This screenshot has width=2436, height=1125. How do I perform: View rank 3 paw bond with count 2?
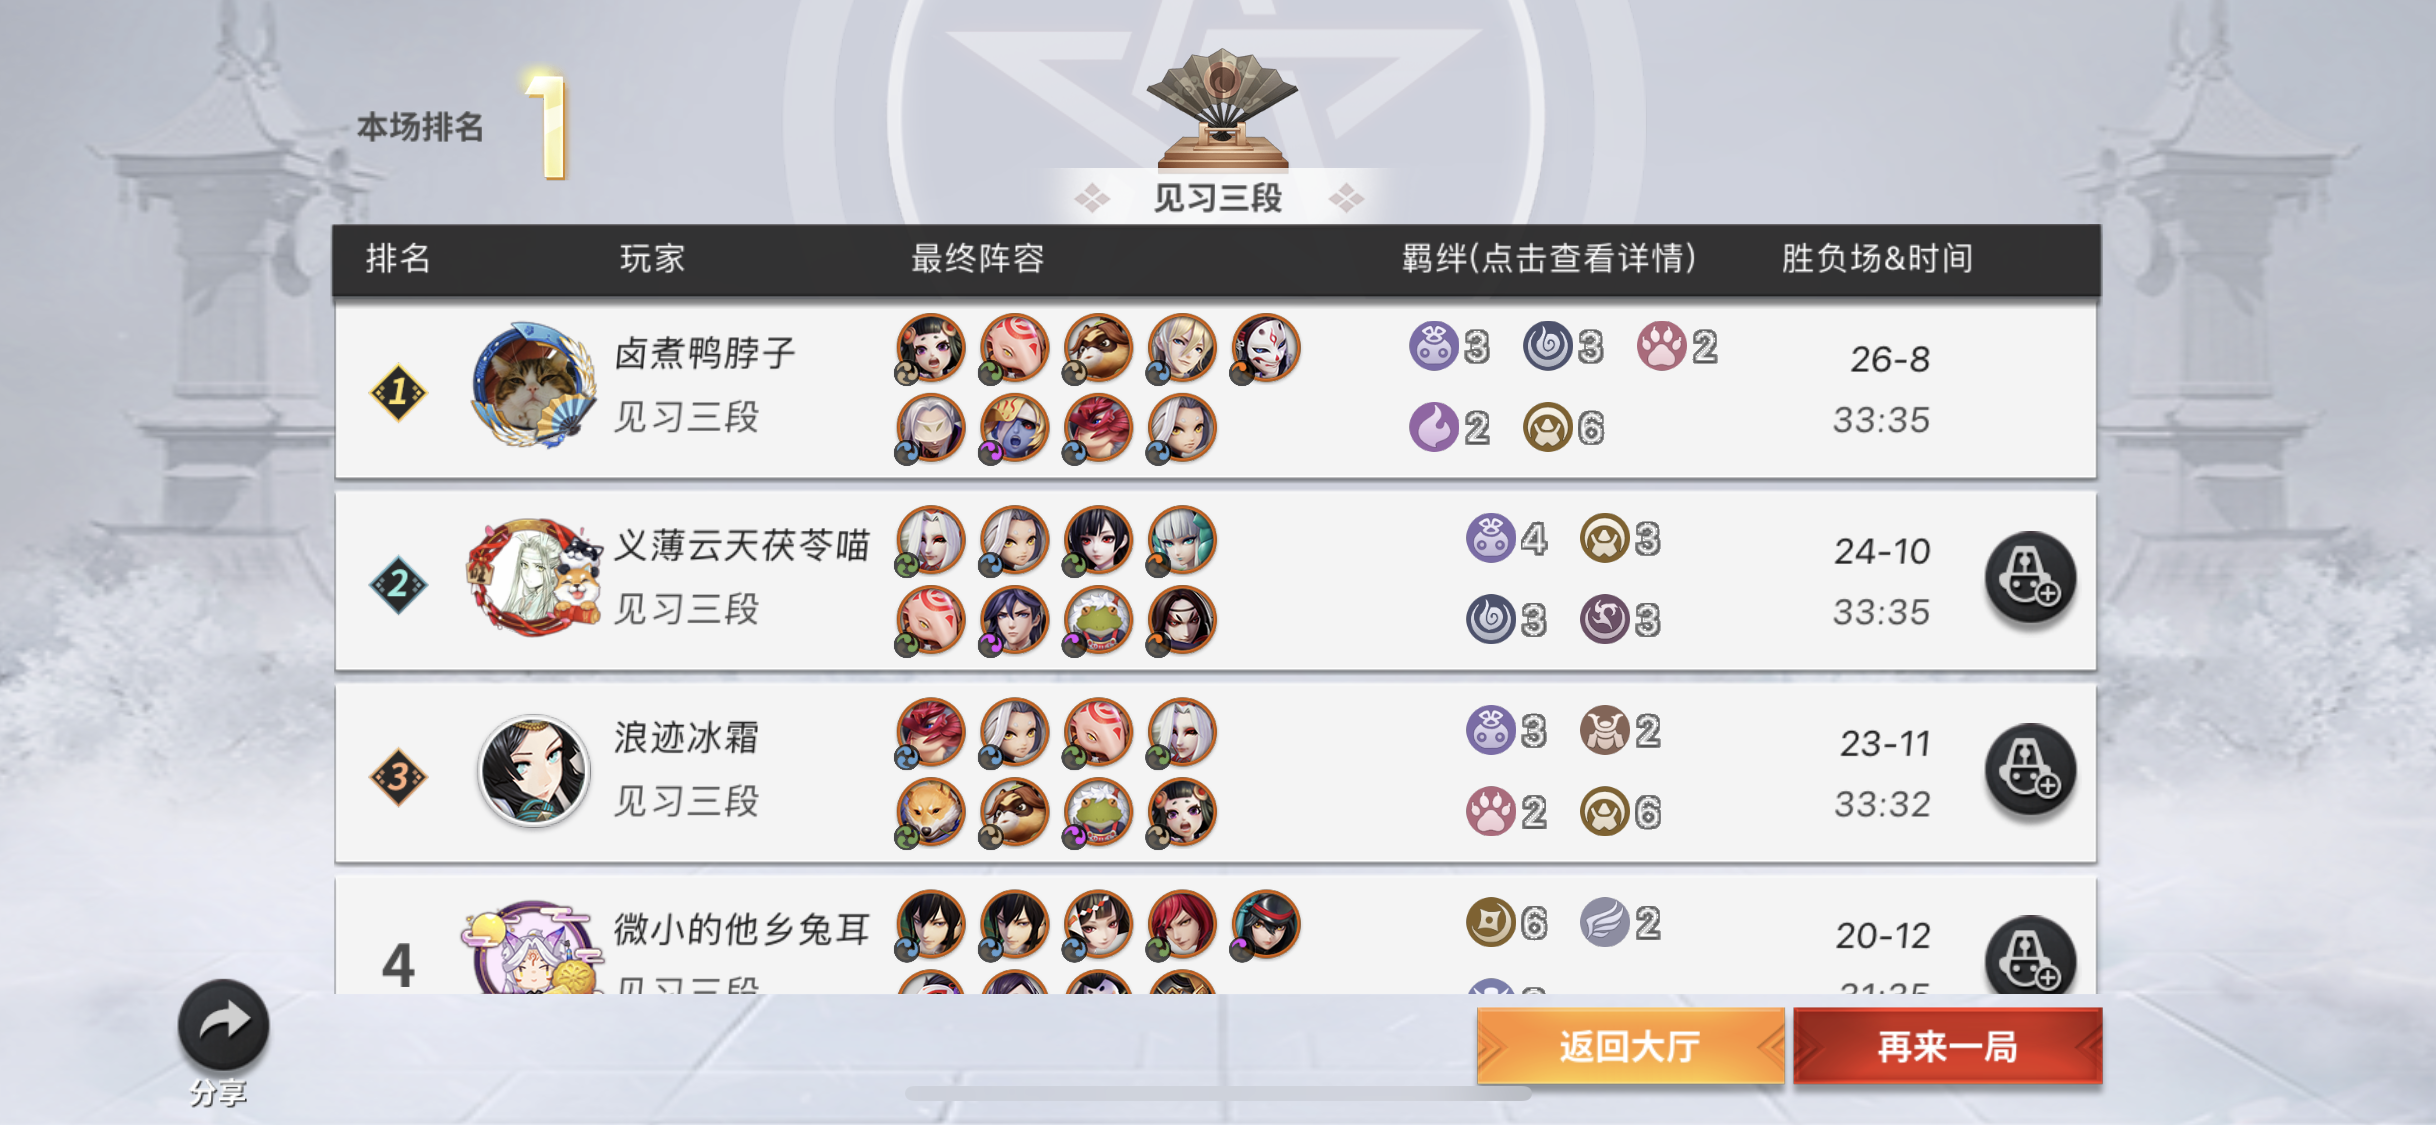(1490, 811)
